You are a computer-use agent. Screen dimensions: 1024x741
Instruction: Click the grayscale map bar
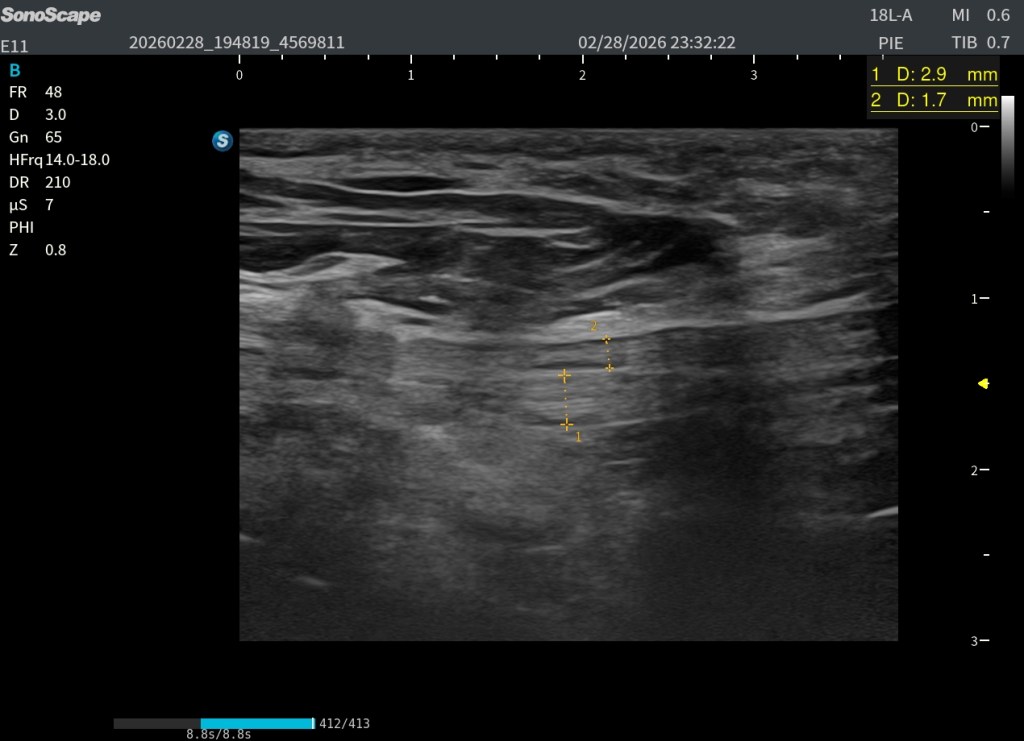coord(1007,145)
